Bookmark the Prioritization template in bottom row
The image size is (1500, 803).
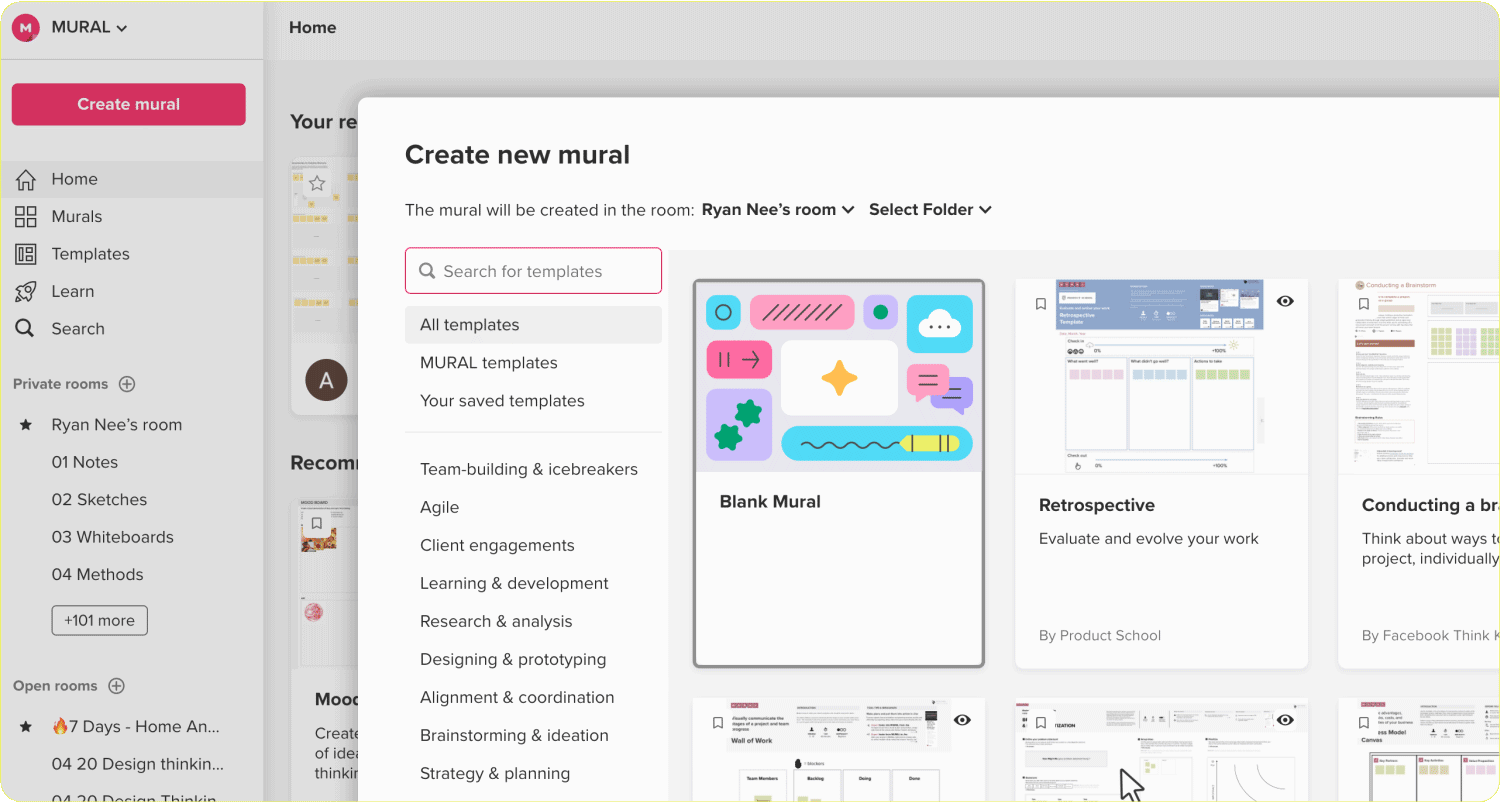1041,723
